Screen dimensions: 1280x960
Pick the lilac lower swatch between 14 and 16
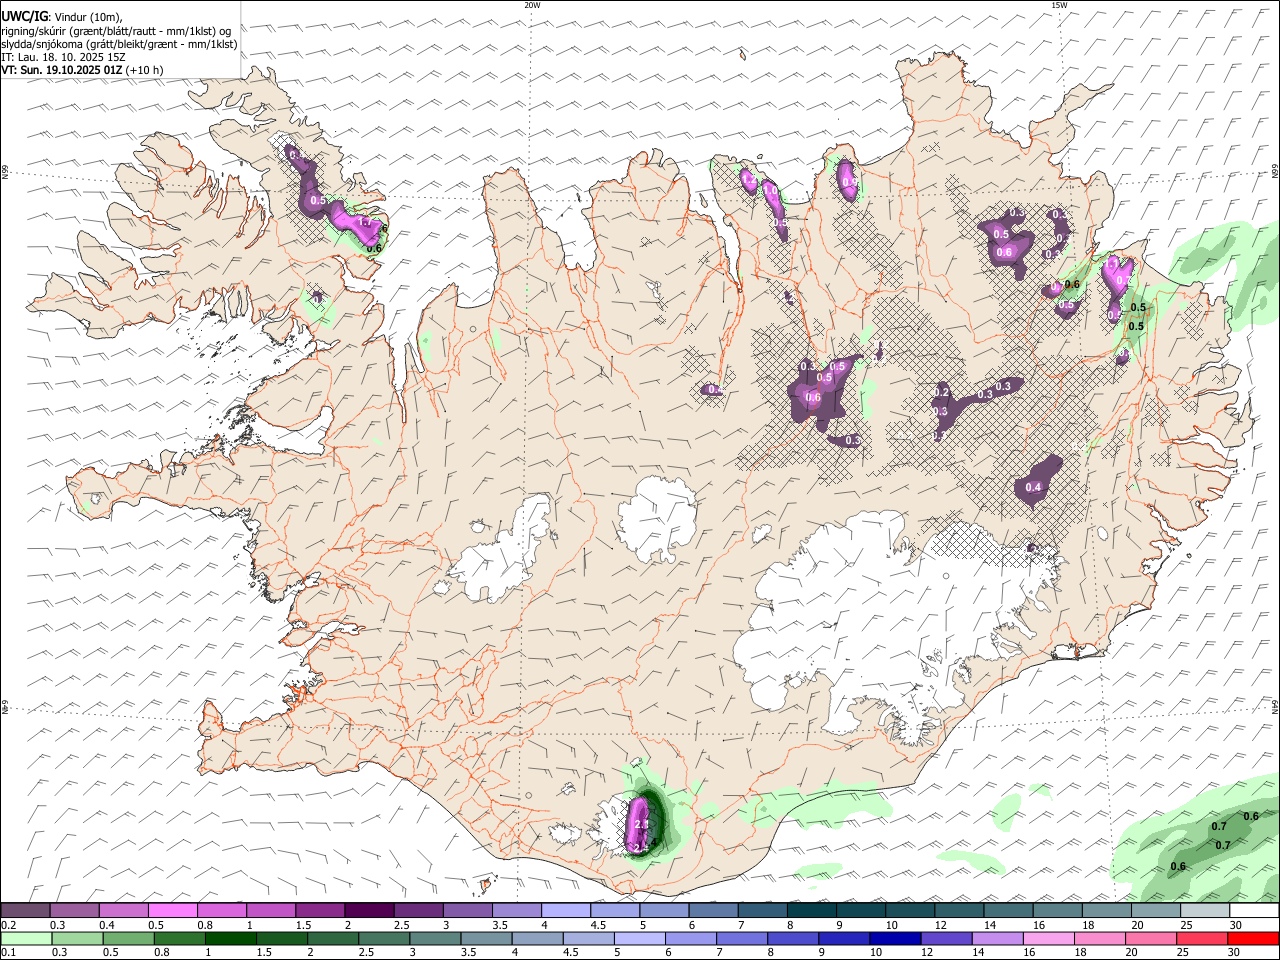[997, 938]
